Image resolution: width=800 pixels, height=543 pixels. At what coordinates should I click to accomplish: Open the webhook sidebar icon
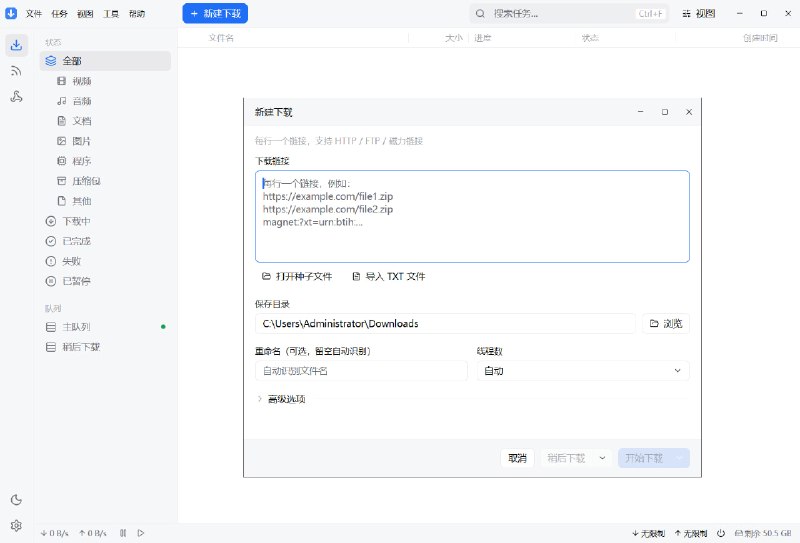click(16, 96)
